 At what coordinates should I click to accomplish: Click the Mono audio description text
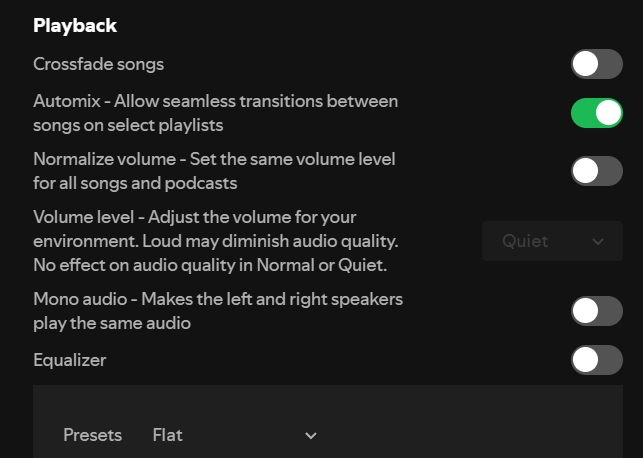218,311
